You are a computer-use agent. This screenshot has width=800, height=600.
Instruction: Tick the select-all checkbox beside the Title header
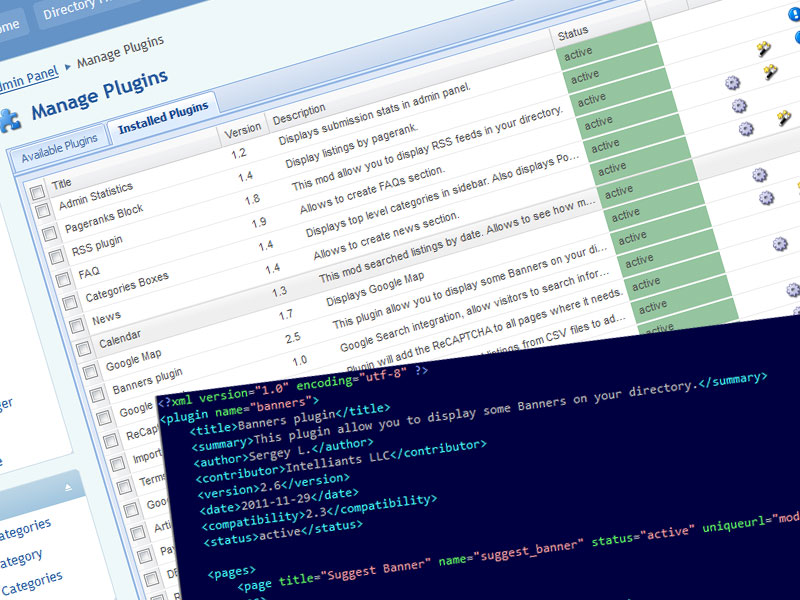(x=37, y=193)
